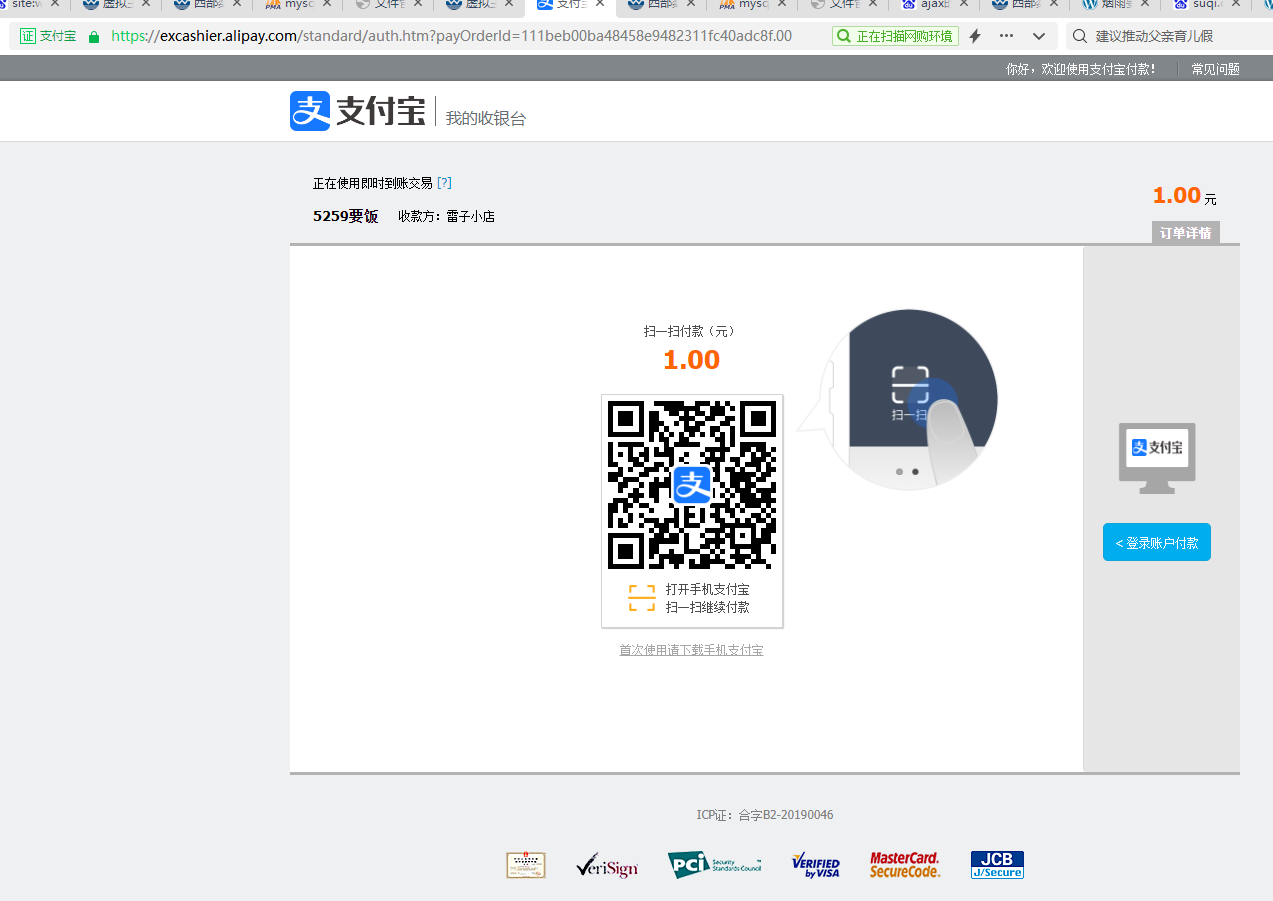The image size is (1273, 901).
Task: Click the ICP证 license text in the footer
Action: [765, 815]
